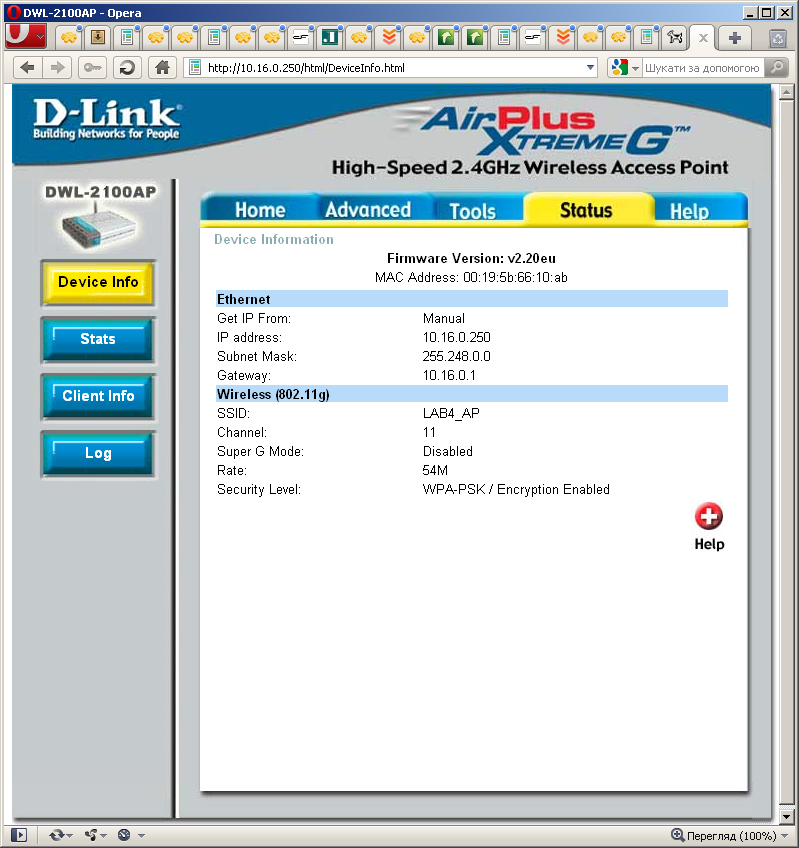
Task: Expand the address bar history dropdown
Action: [x=590, y=68]
